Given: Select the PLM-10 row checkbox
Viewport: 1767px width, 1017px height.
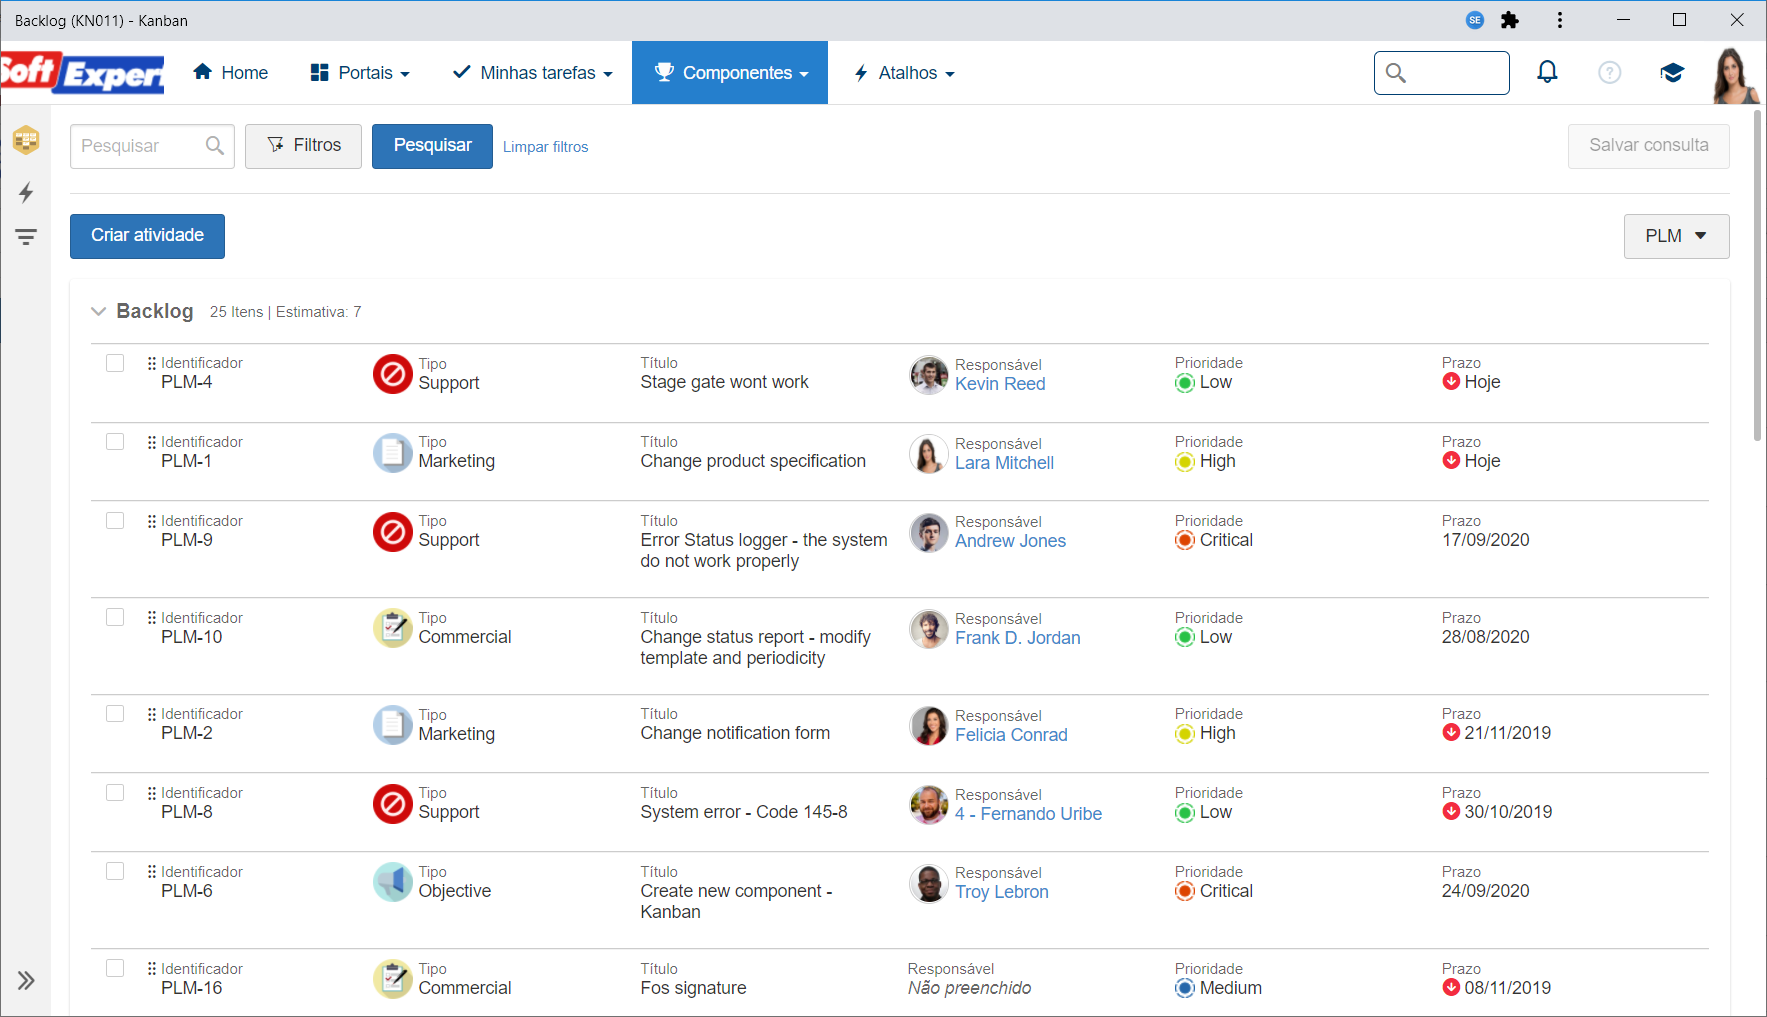Looking at the screenshot, I should pyautogui.click(x=115, y=618).
